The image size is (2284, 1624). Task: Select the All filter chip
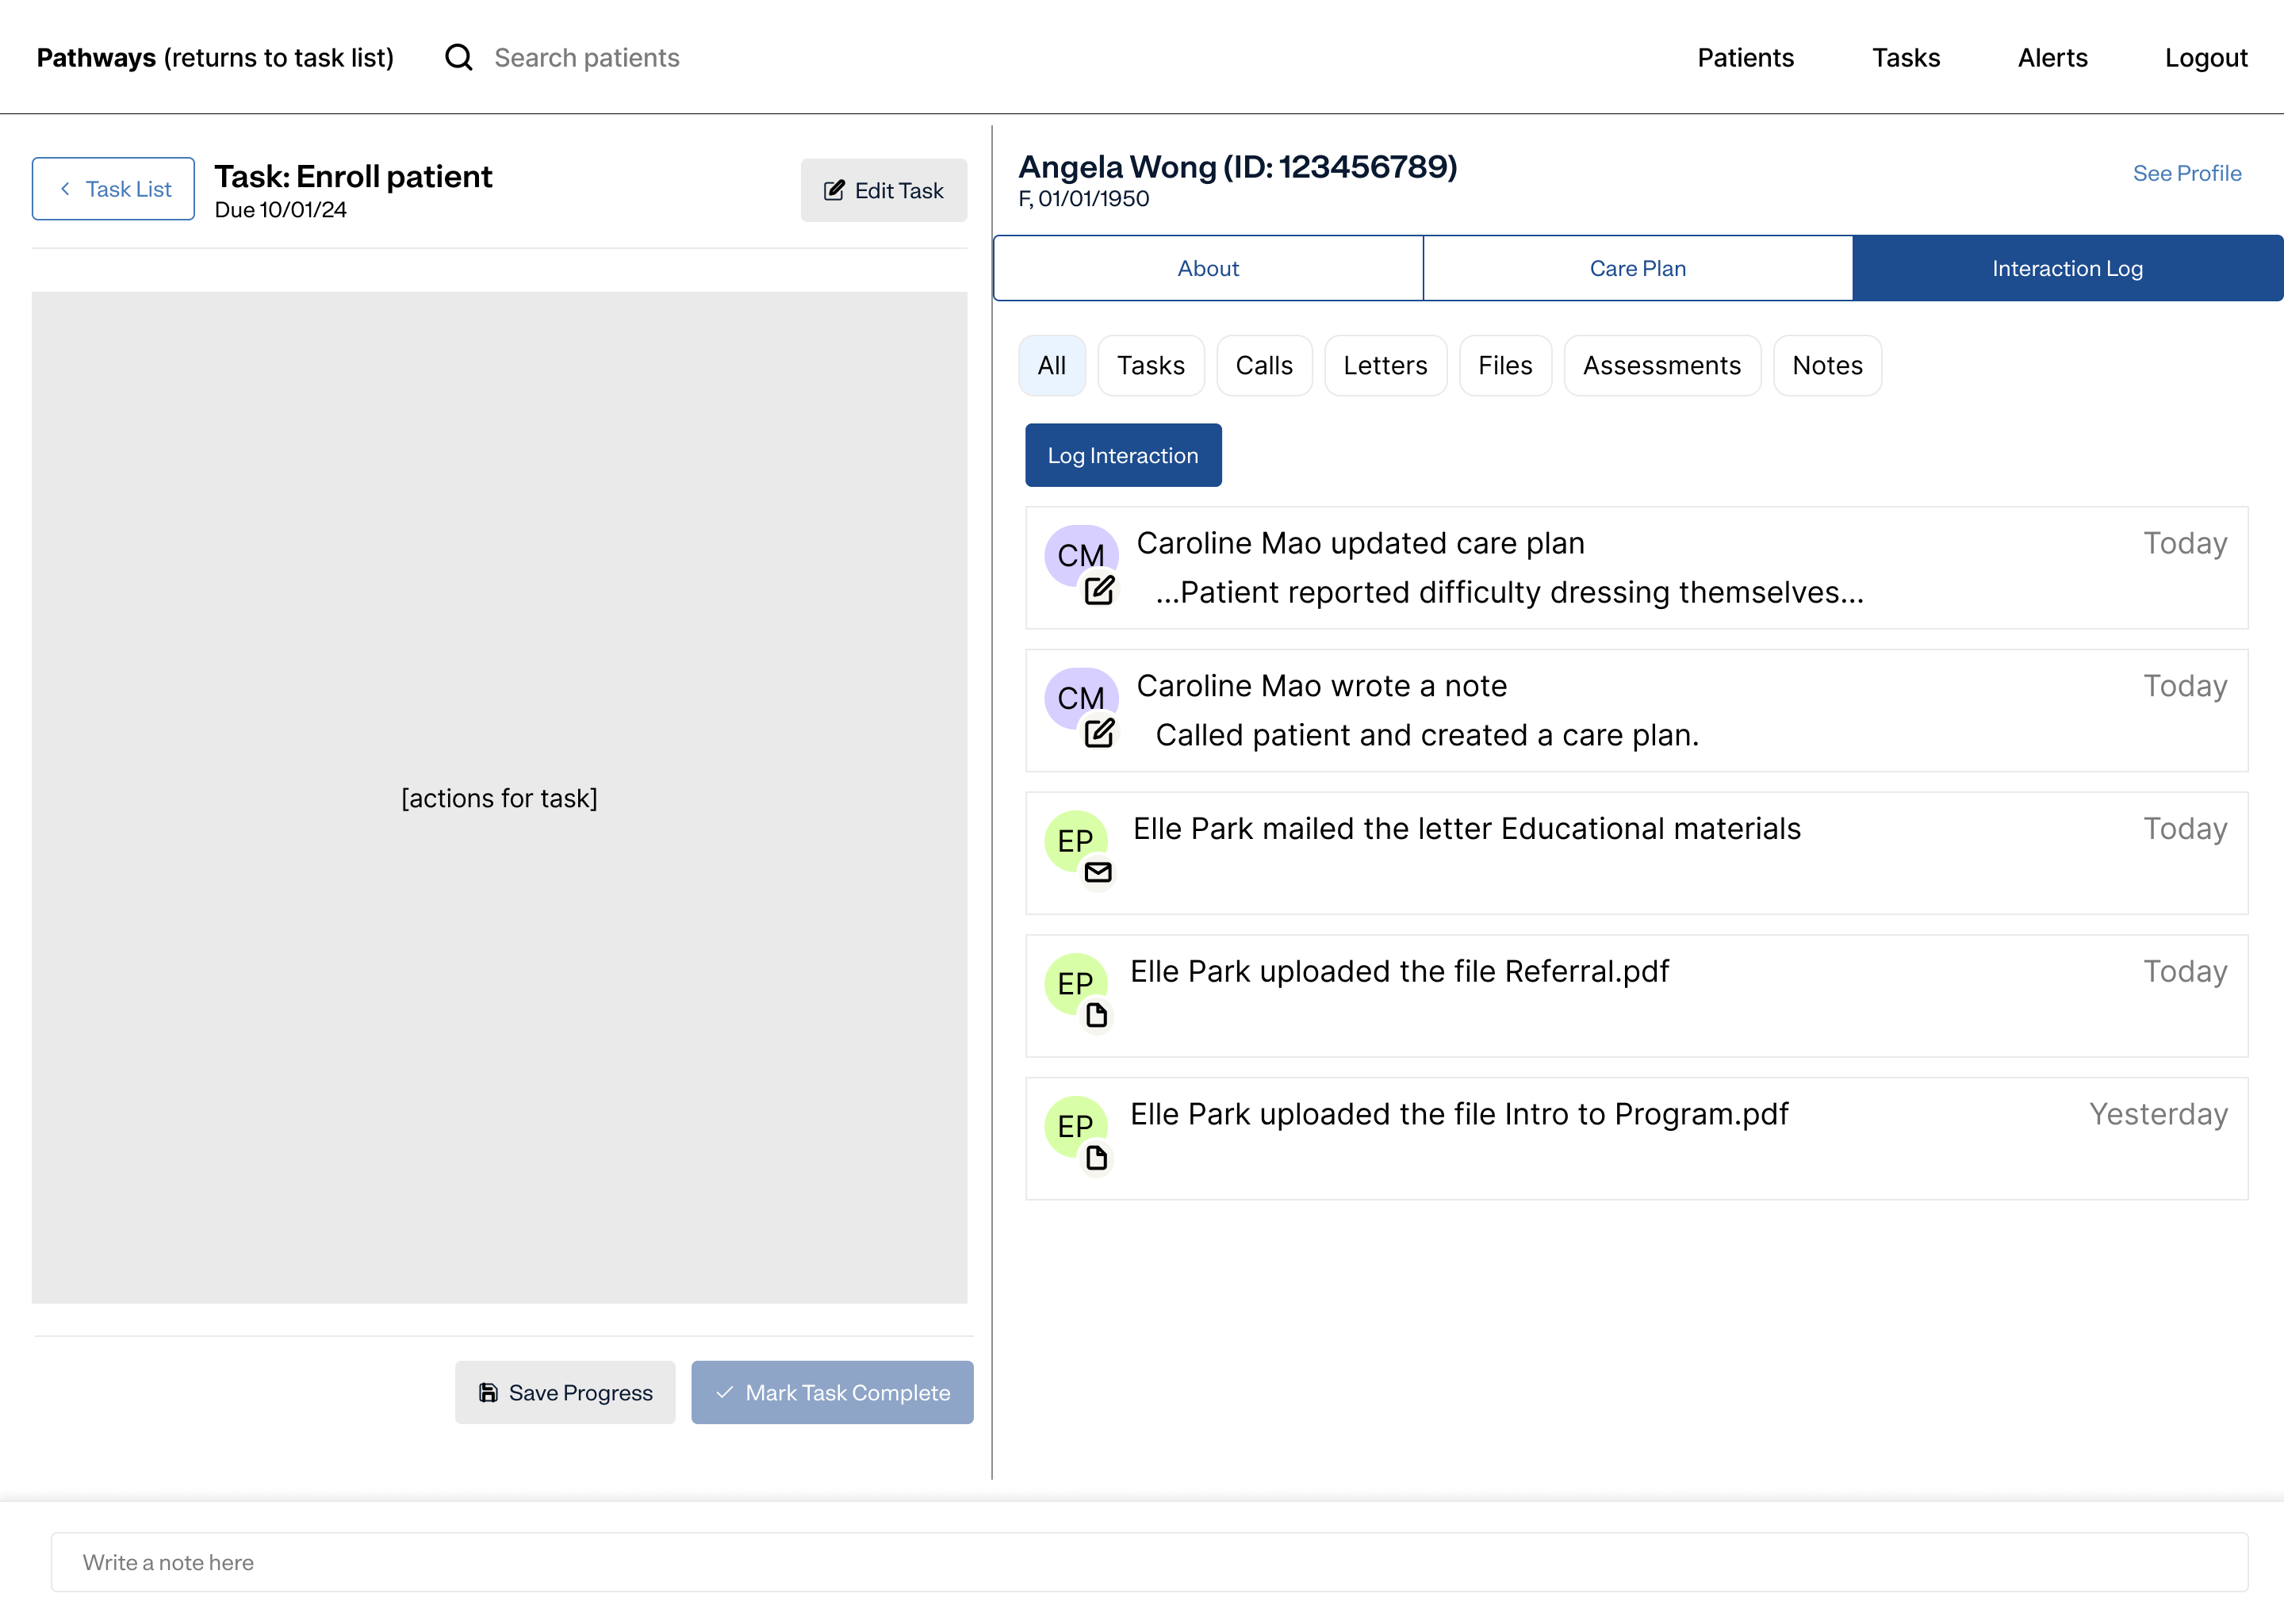point(1052,365)
